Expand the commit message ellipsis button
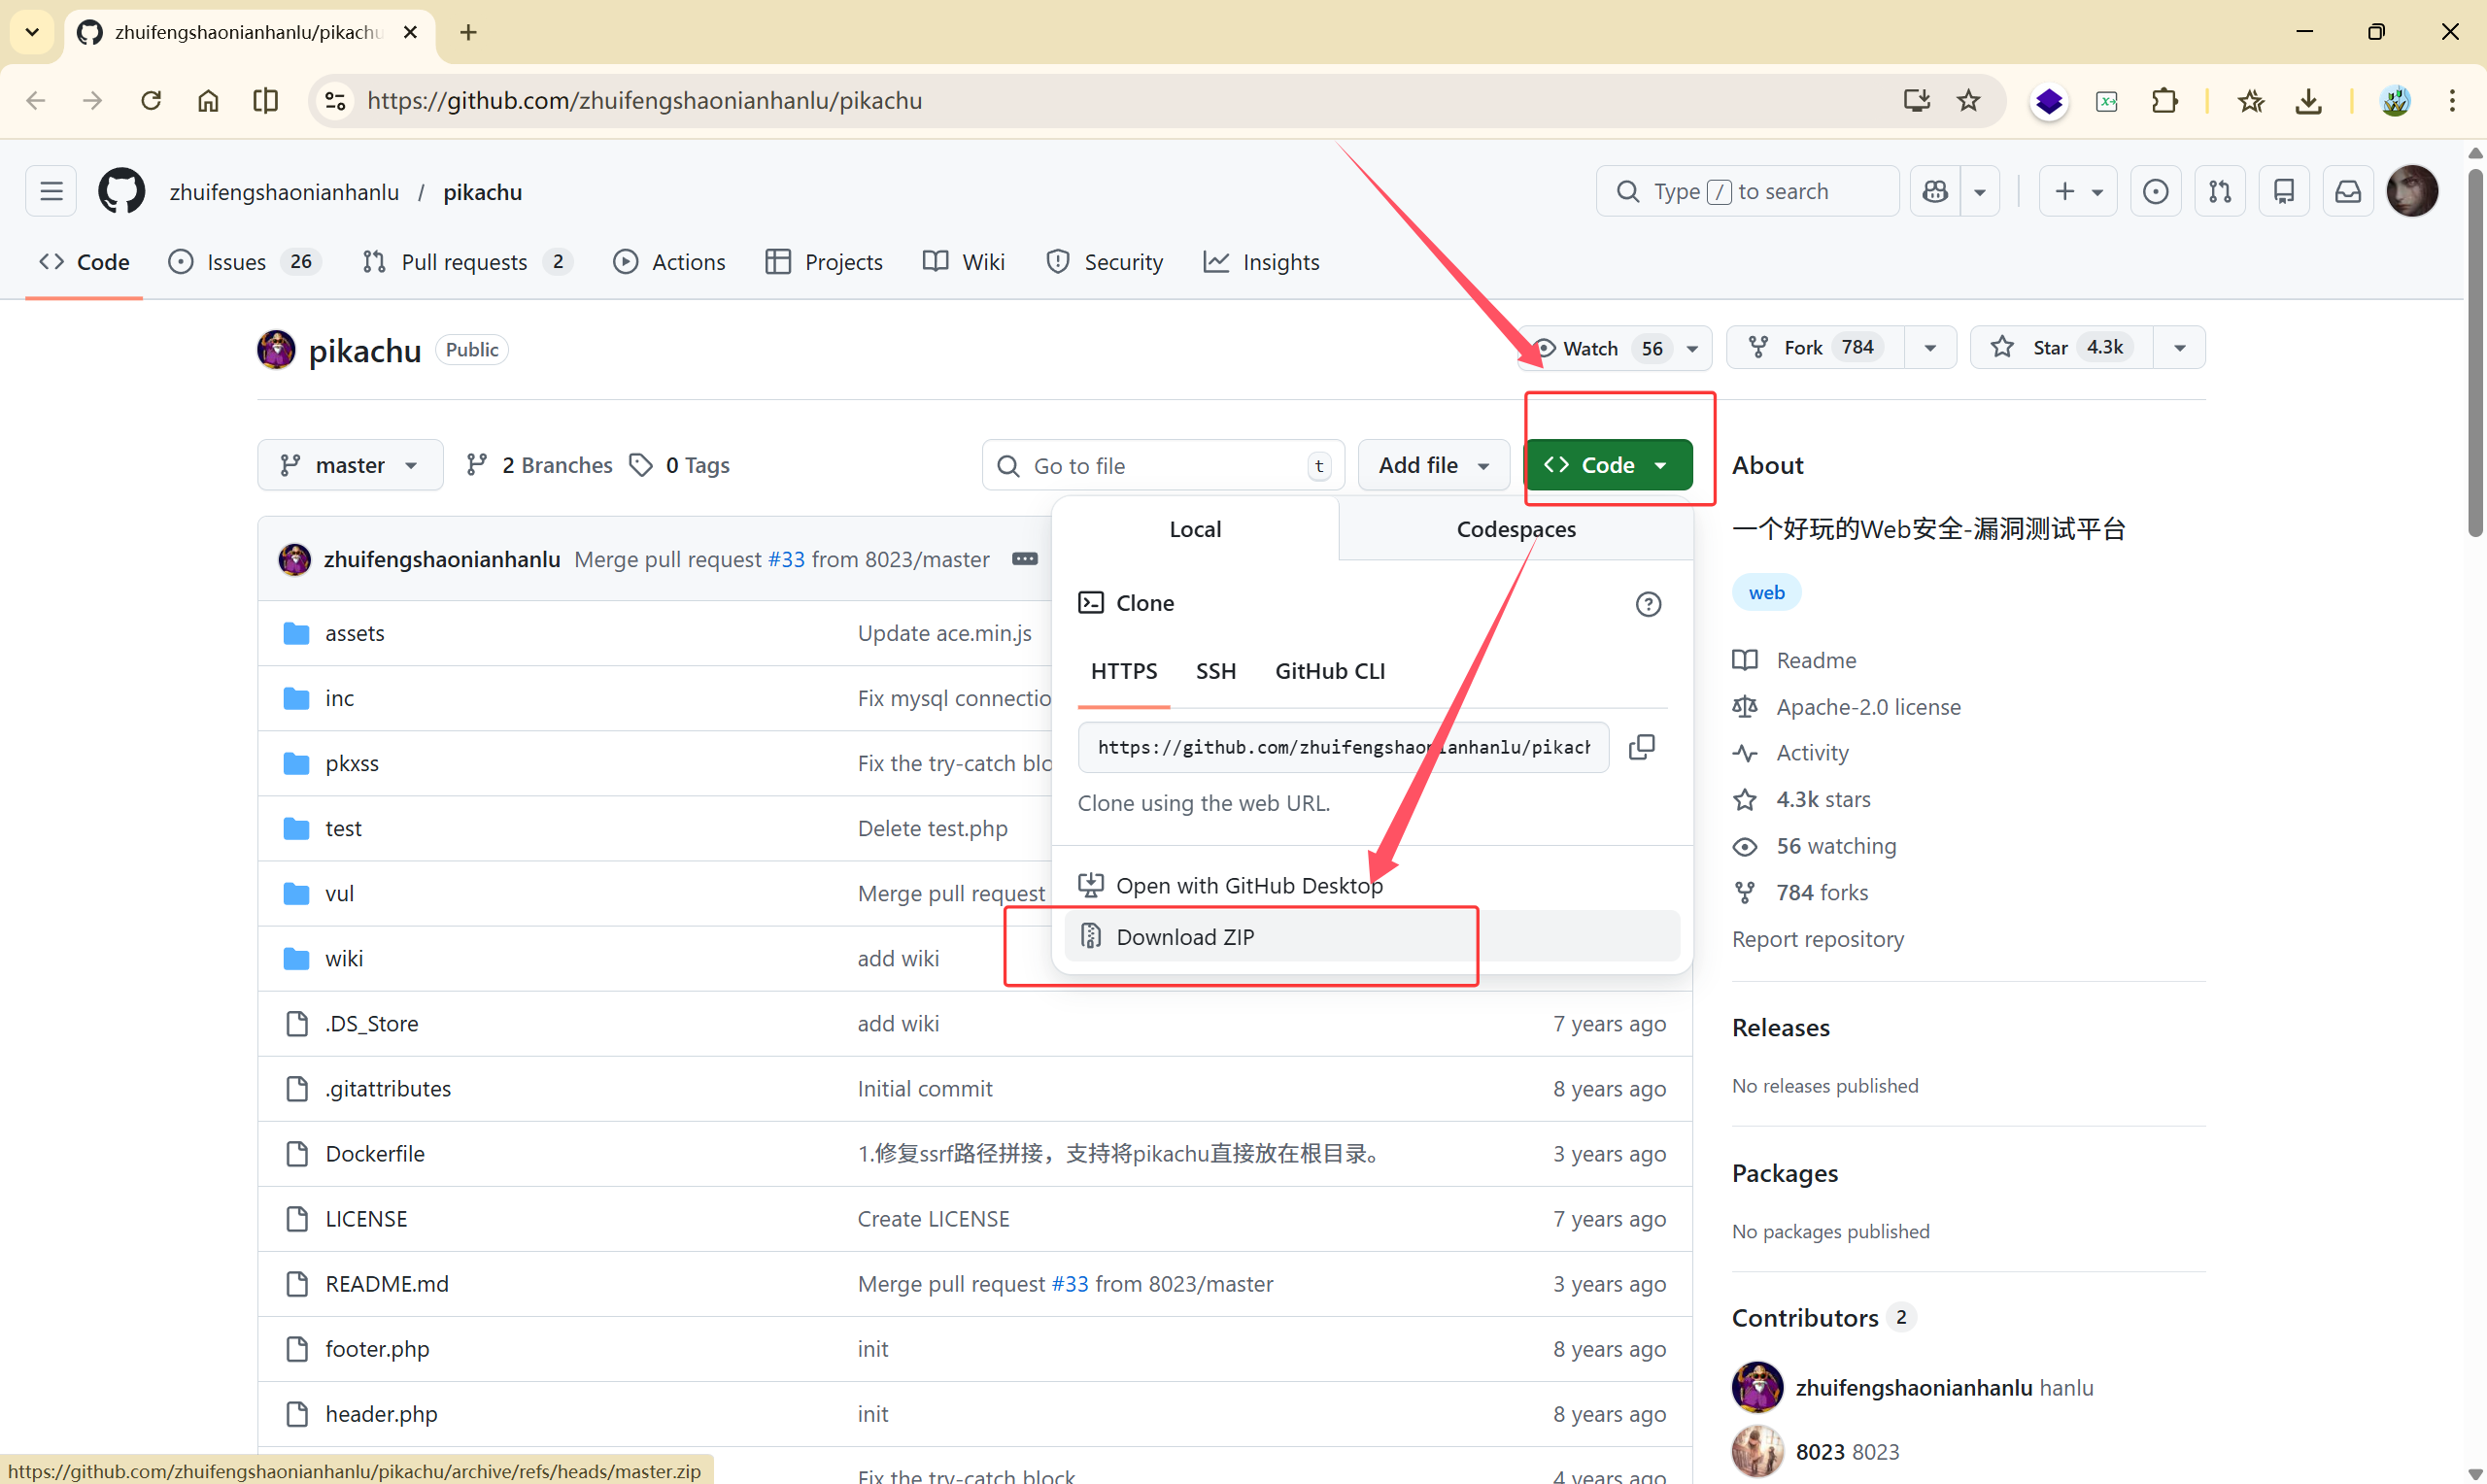 pyautogui.click(x=1024, y=559)
